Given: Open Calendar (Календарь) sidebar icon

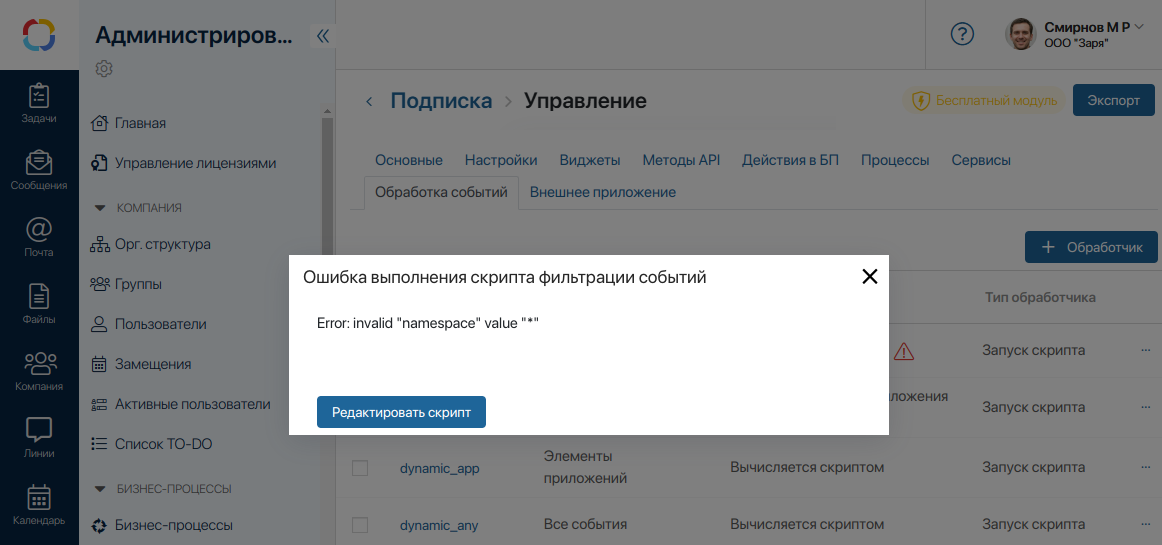Looking at the screenshot, I should coord(38,504).
